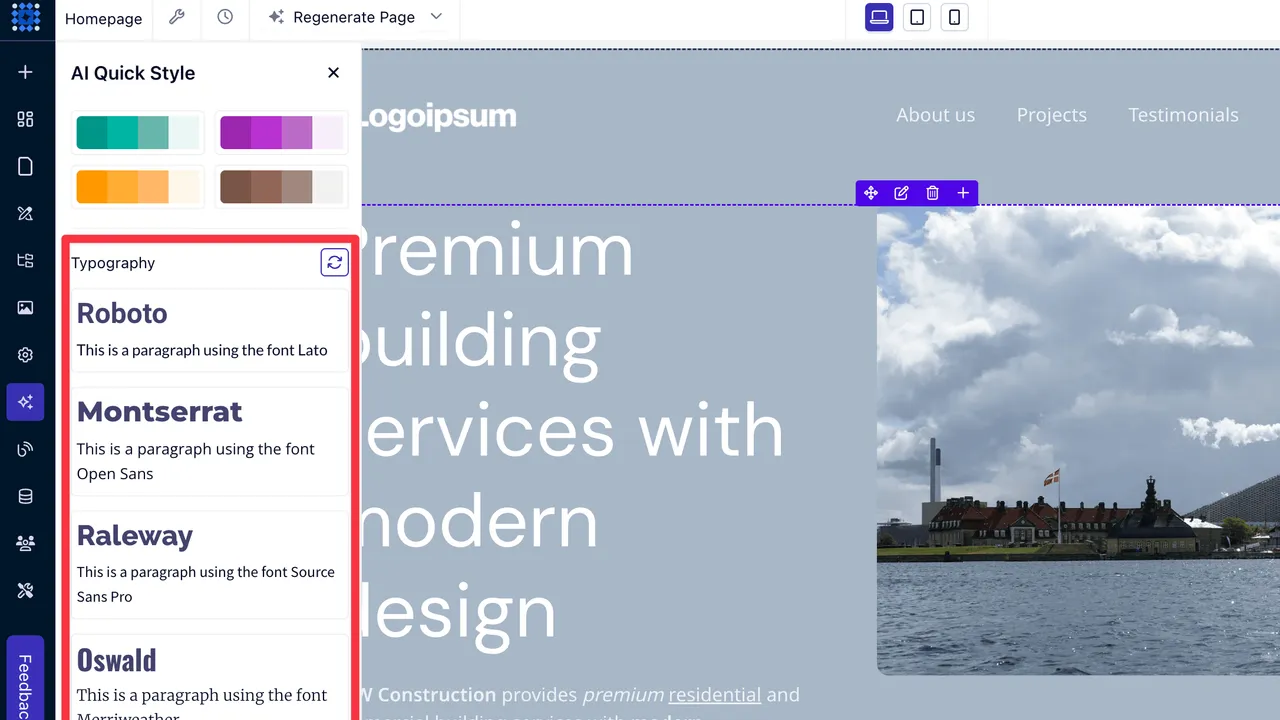Open the page history clock icon
This screenshot has width=1280, height=720.
click(x=225, y=17)
